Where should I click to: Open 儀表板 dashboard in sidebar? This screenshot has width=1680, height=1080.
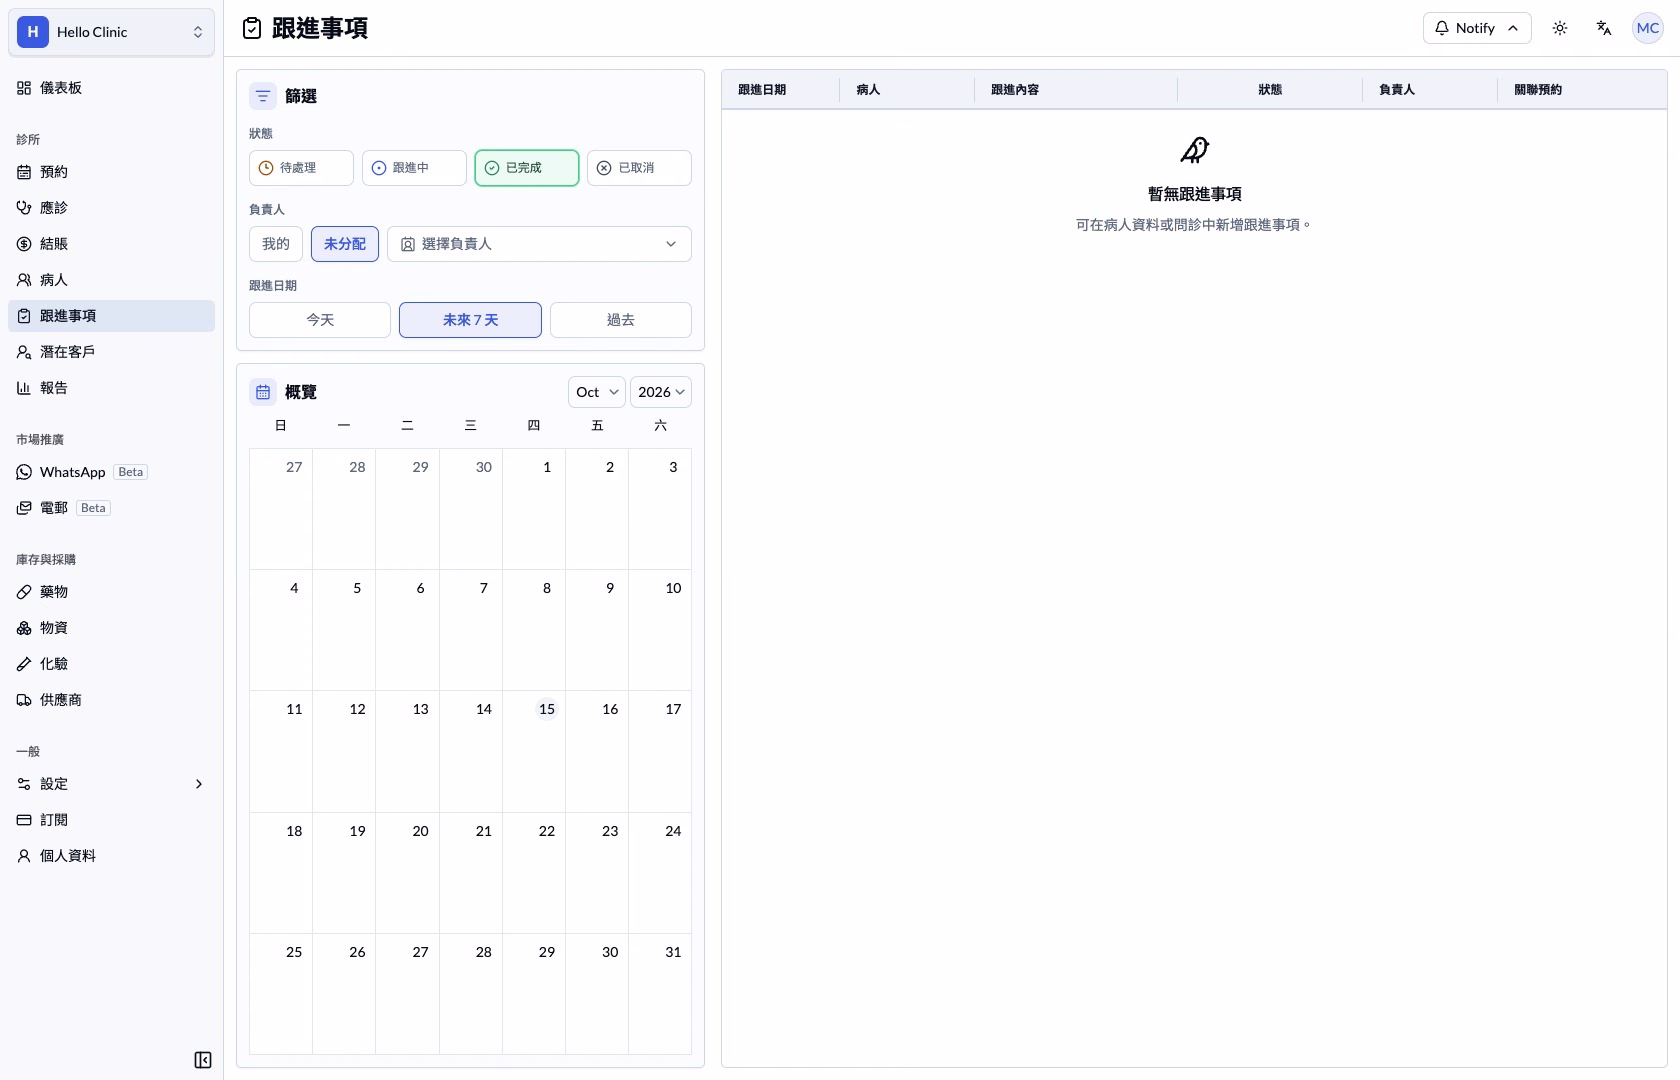click(111, 88)
